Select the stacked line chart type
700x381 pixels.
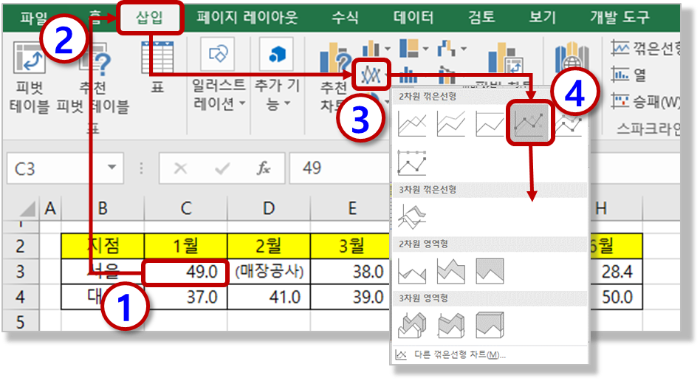pos(451,124)
